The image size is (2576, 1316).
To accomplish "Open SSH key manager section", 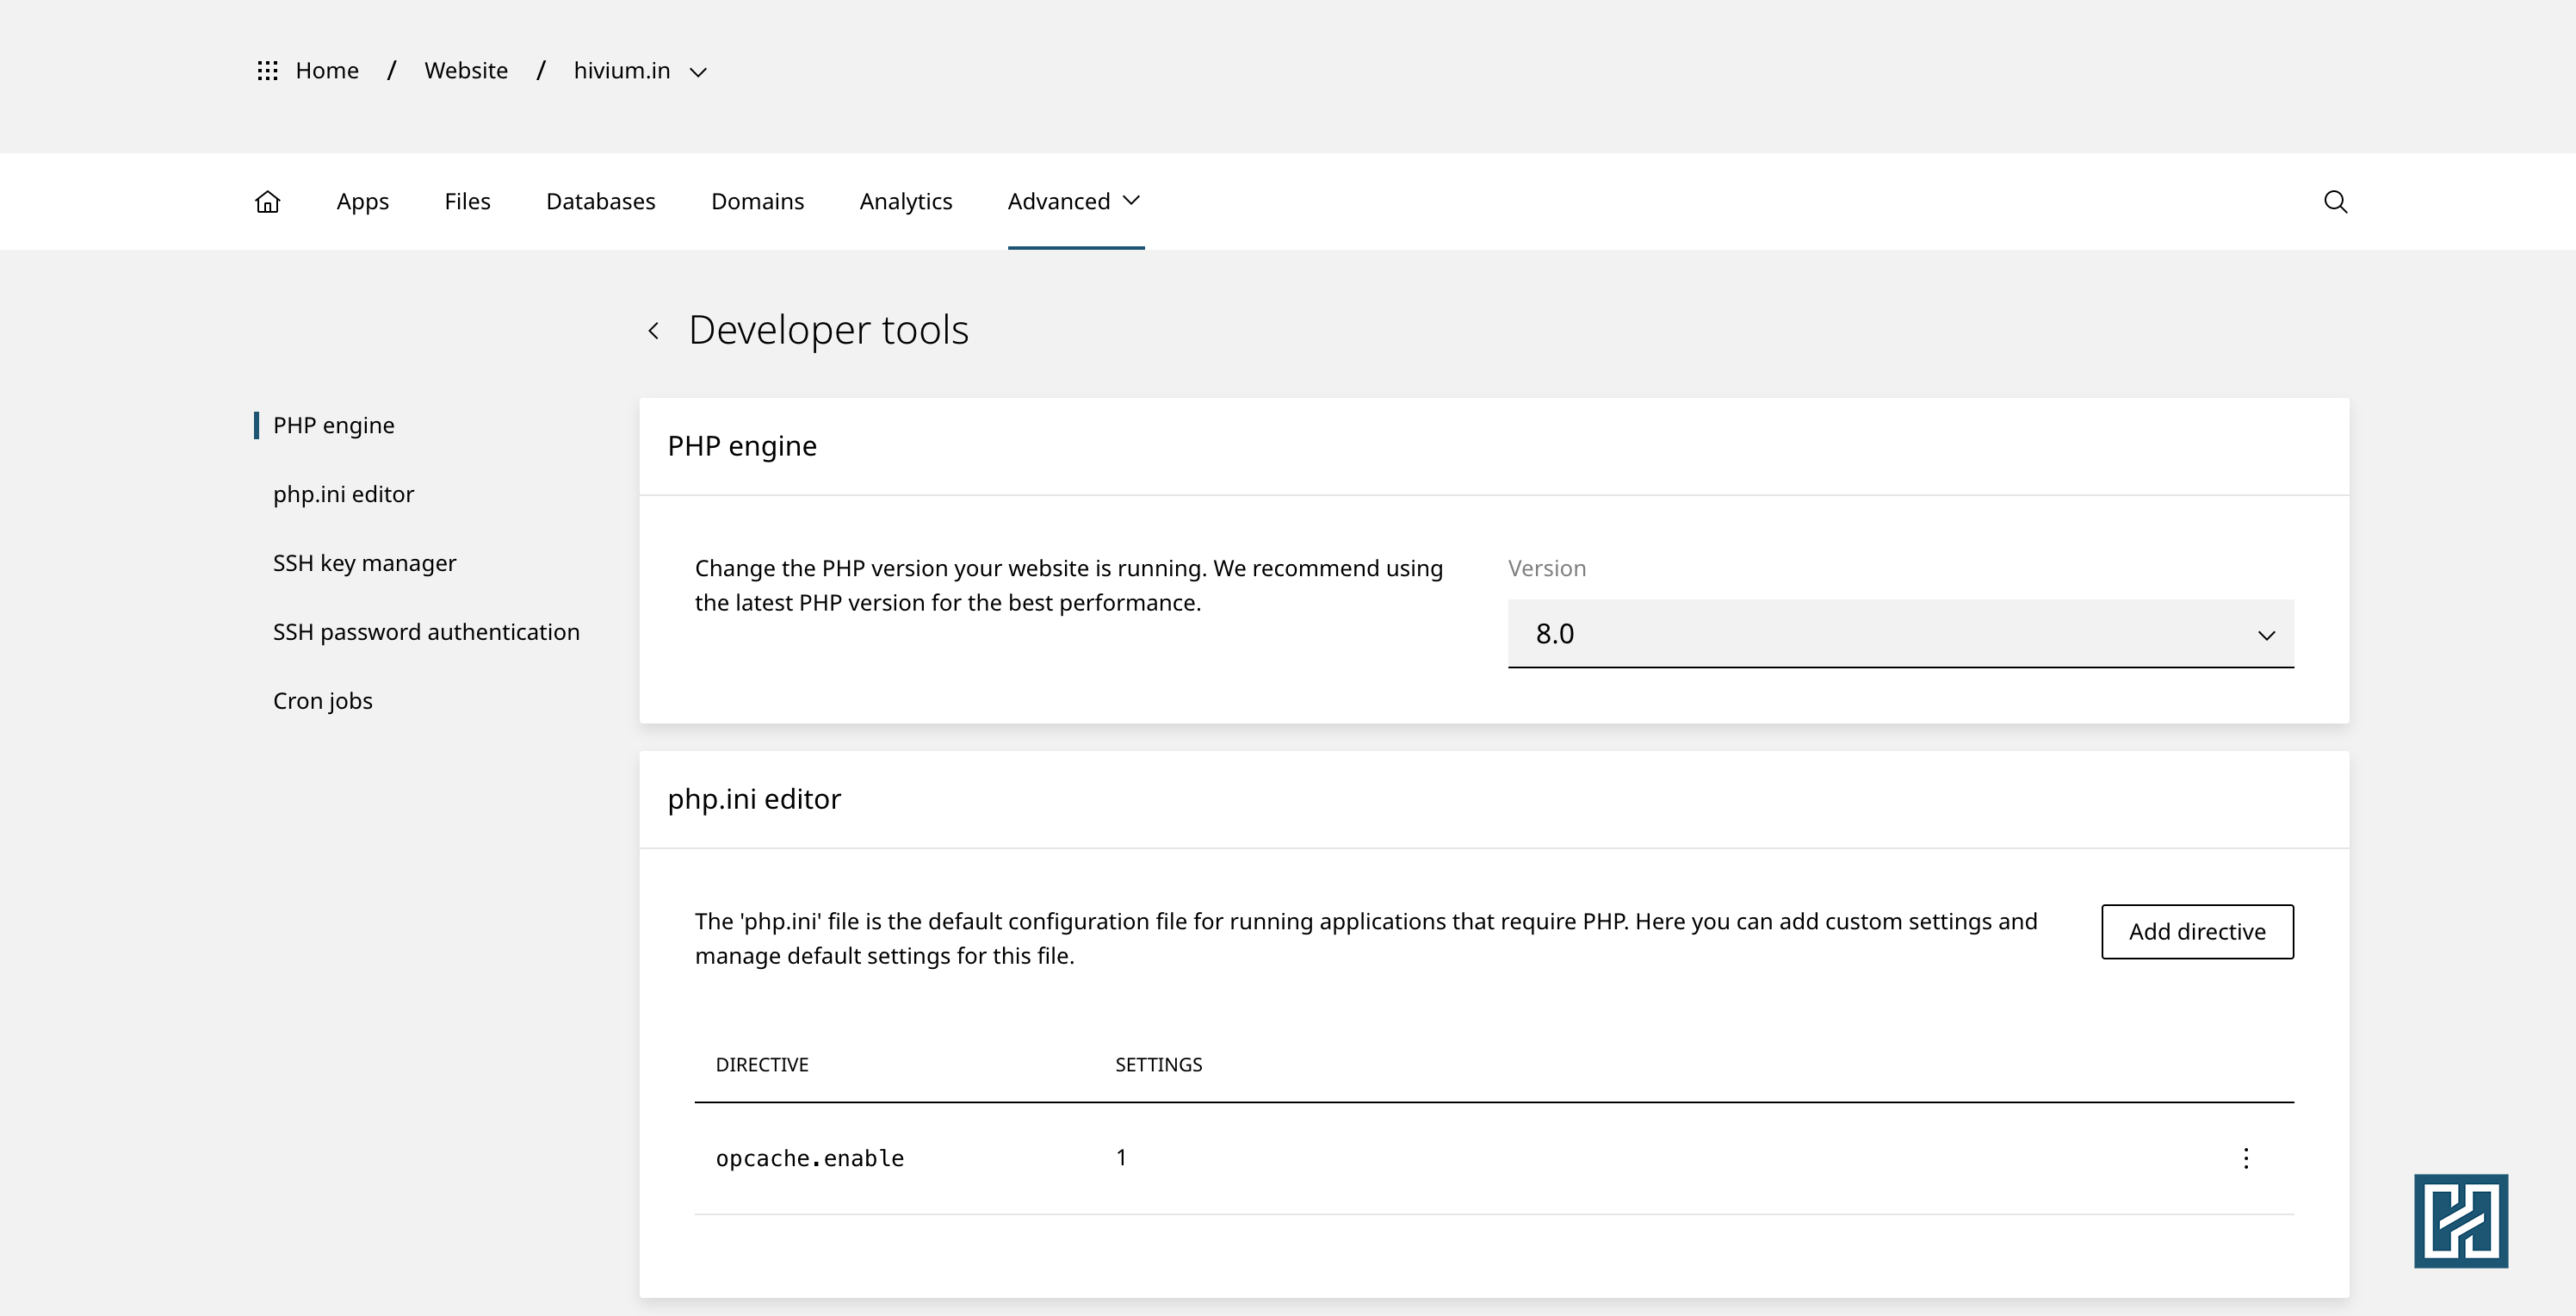I will tap(364, 563).
